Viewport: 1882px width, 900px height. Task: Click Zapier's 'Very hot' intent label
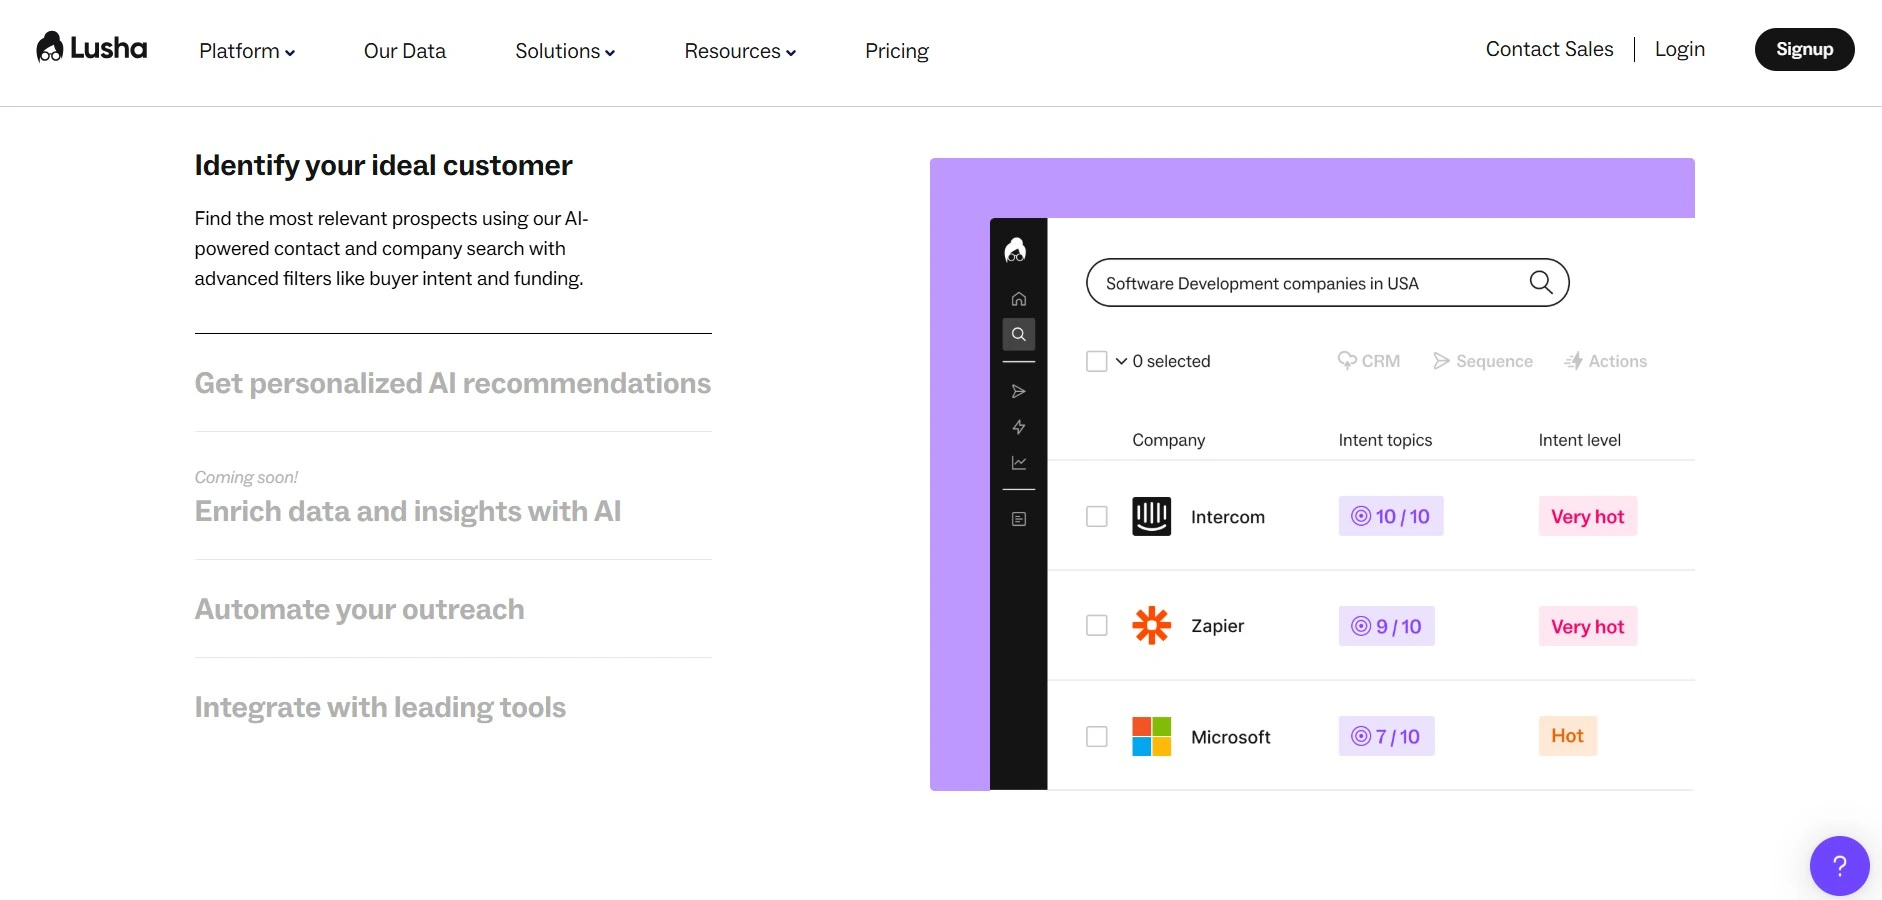tap(1588, 626)
